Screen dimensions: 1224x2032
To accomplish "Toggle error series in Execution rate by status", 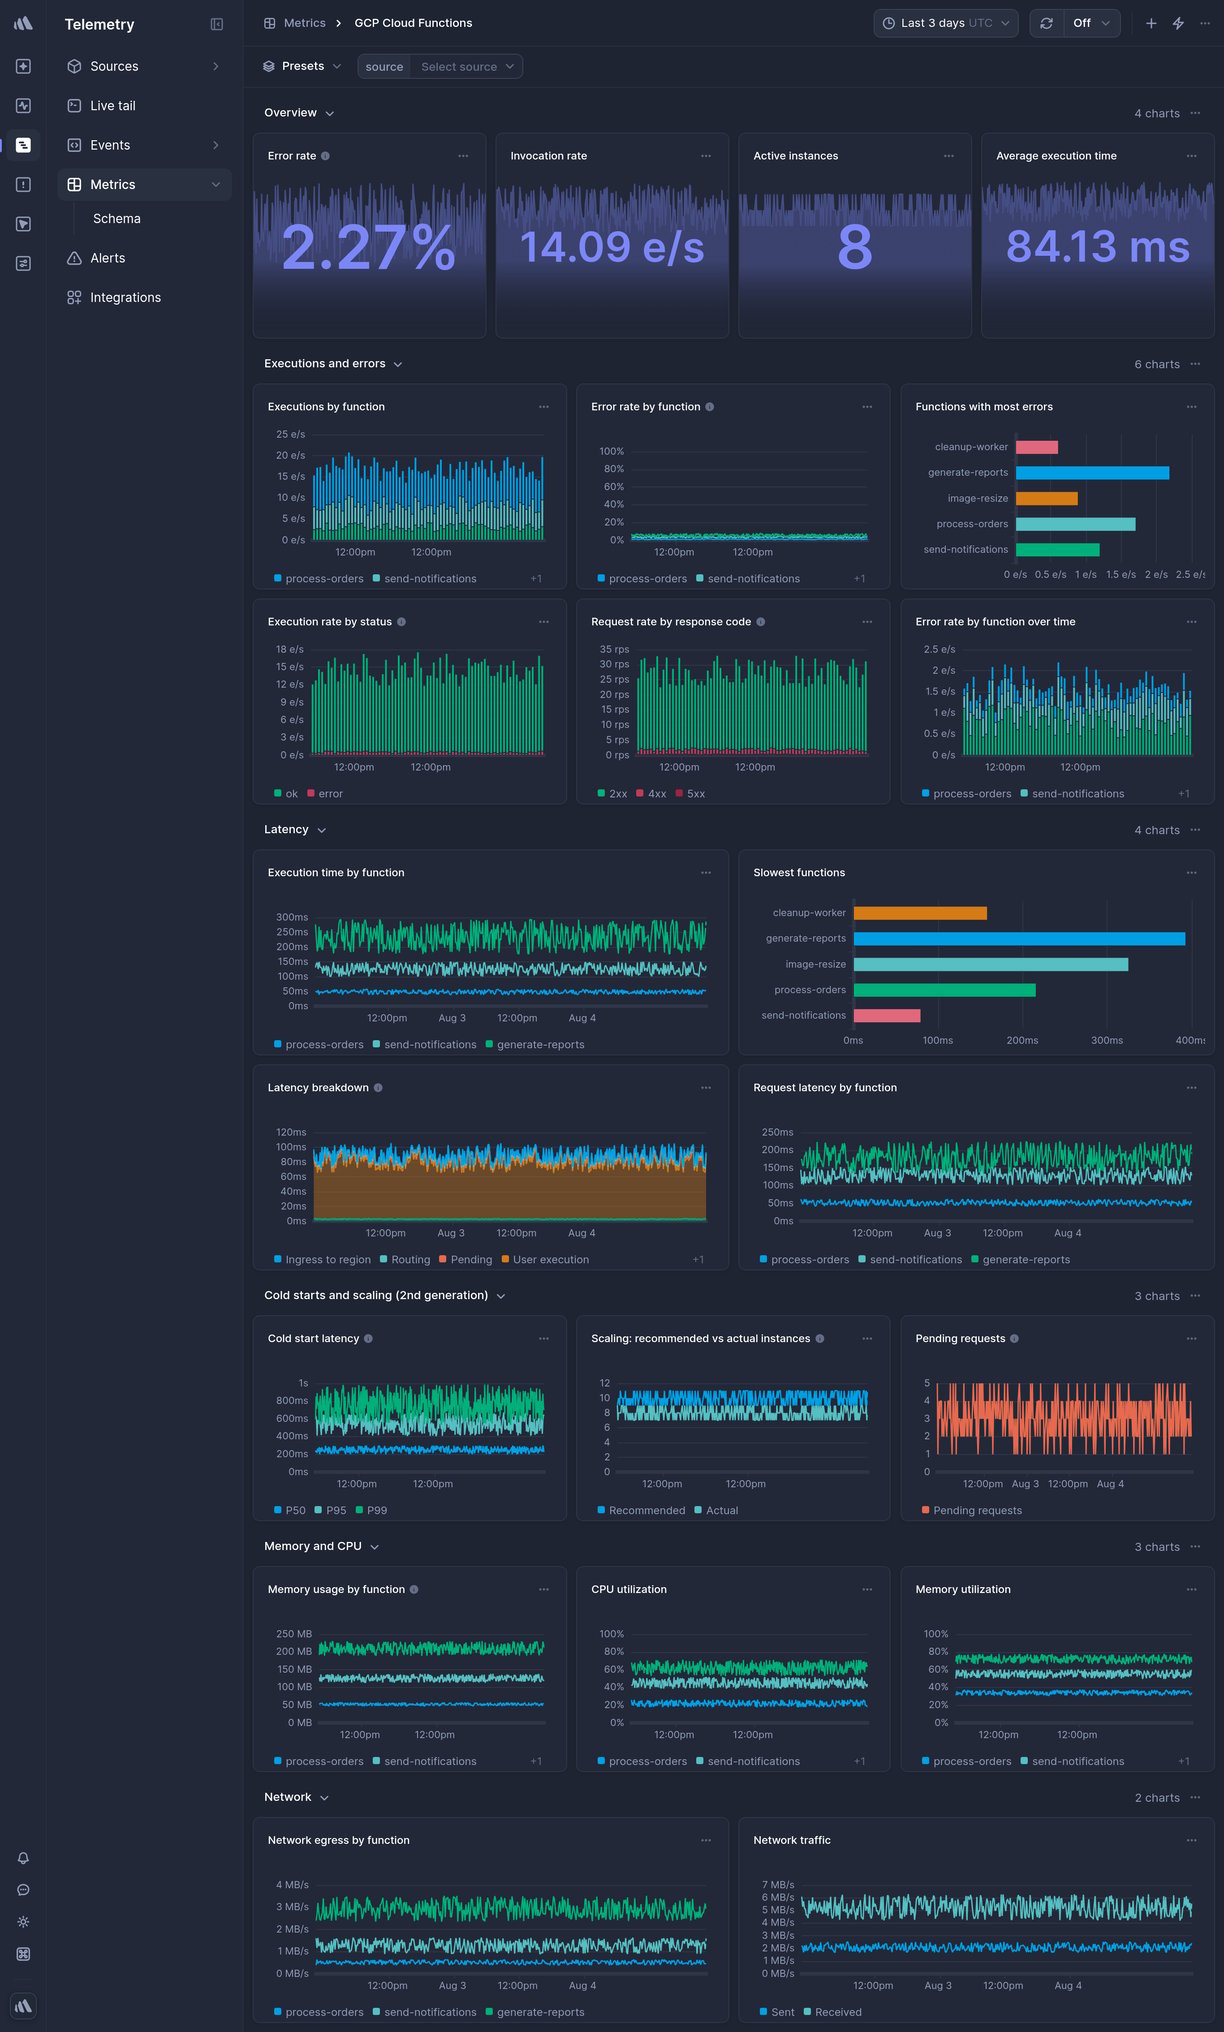I will point(325,794).
